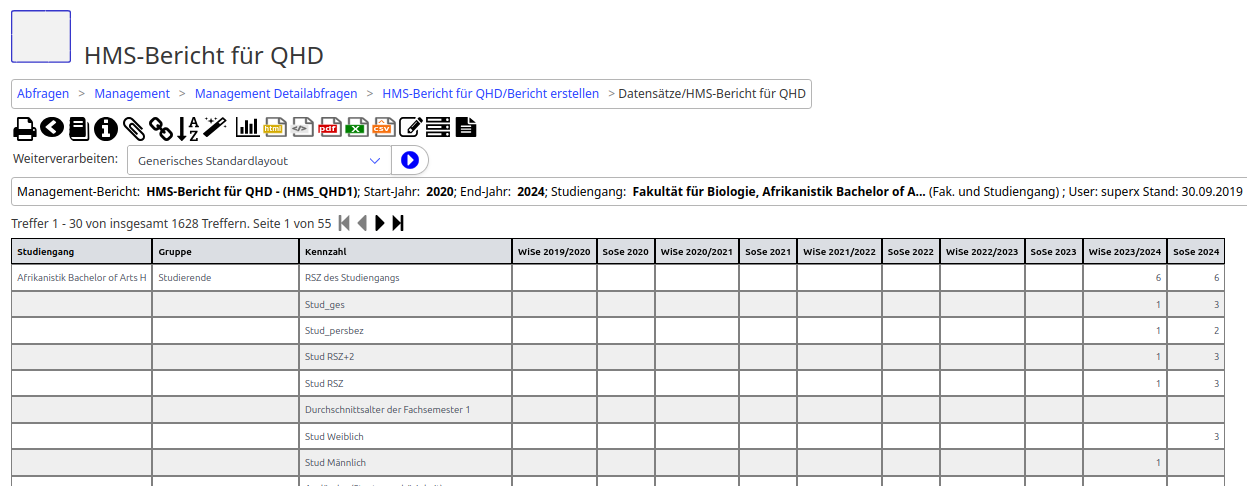
Task: Navigate to Management Detailabfragen breadcrumb
Action: (x=276, y=94)
